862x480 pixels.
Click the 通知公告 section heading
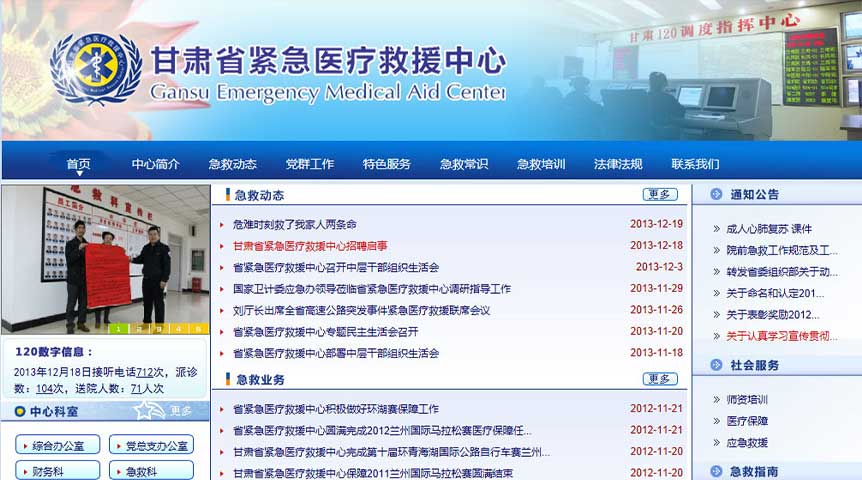754,194
